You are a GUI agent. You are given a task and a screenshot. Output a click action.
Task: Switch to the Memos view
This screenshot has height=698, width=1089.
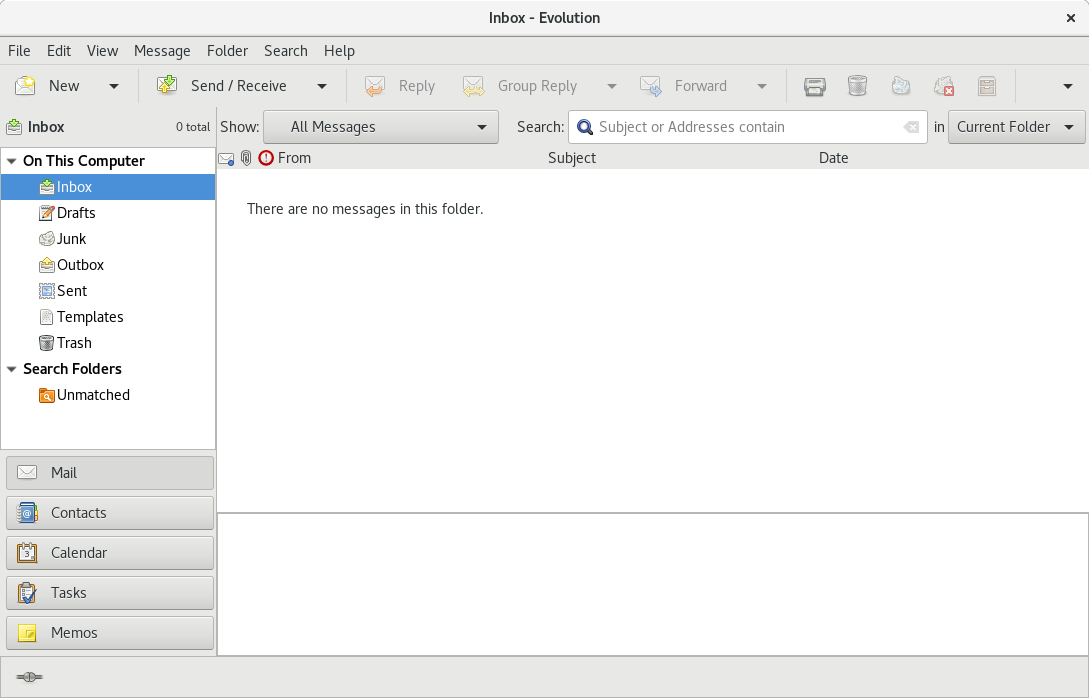(110, 633)
